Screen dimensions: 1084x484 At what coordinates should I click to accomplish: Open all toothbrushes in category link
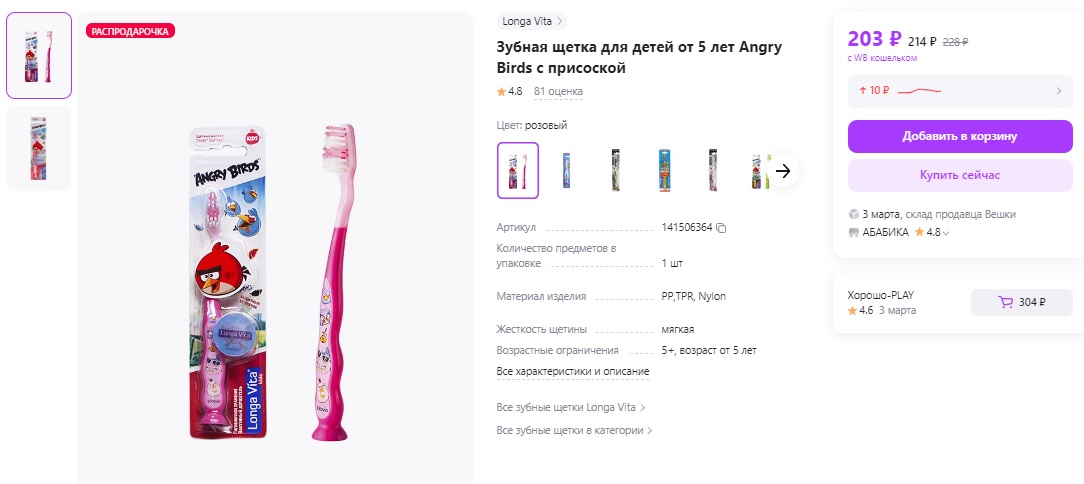coord(575,431)
